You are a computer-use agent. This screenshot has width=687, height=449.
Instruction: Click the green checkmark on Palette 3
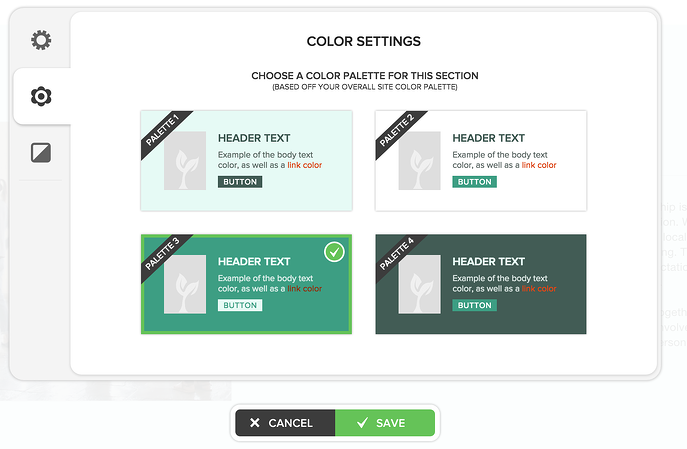334,252
